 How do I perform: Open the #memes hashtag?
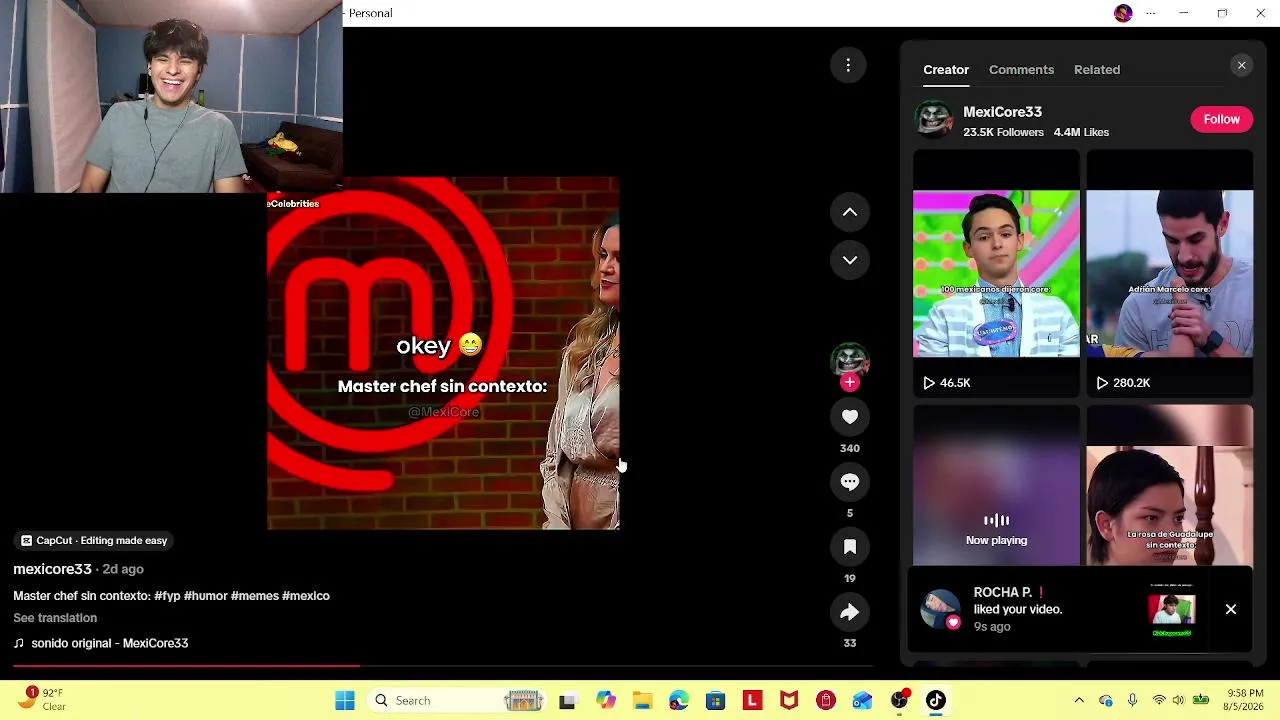tap(254, 596)
